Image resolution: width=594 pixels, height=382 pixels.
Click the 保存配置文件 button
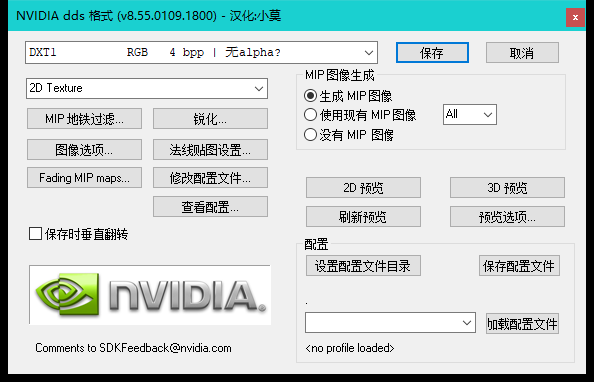pos(519,266)
